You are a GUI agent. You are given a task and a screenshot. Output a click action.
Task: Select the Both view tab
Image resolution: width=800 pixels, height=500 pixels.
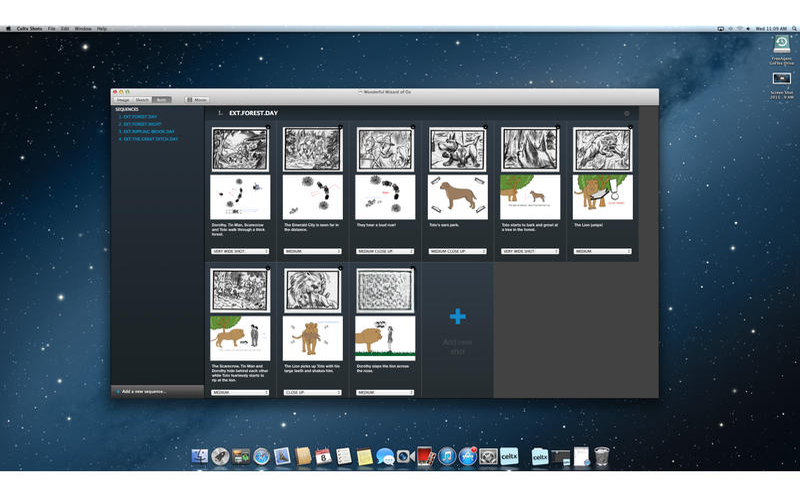pyautogui.click(x=161, y=100)
